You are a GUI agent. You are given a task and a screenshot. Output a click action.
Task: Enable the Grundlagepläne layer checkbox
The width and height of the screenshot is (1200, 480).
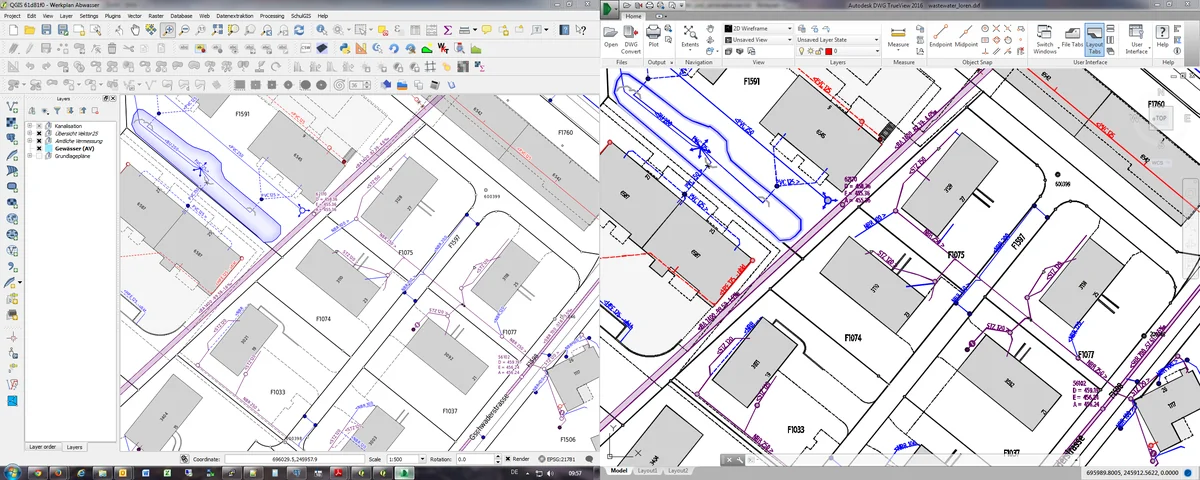pos(38,156)
